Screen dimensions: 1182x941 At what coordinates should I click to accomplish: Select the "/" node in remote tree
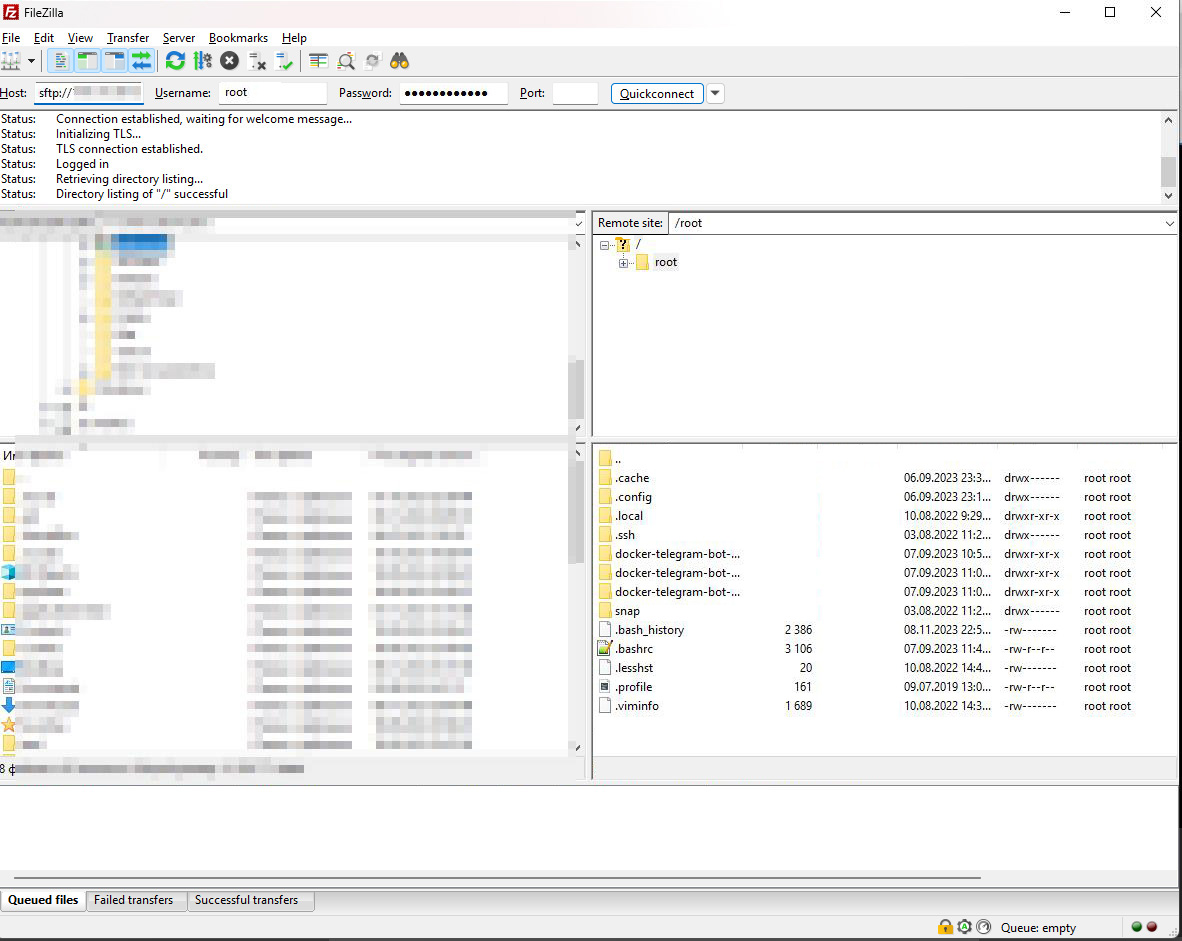click(638, 244)
